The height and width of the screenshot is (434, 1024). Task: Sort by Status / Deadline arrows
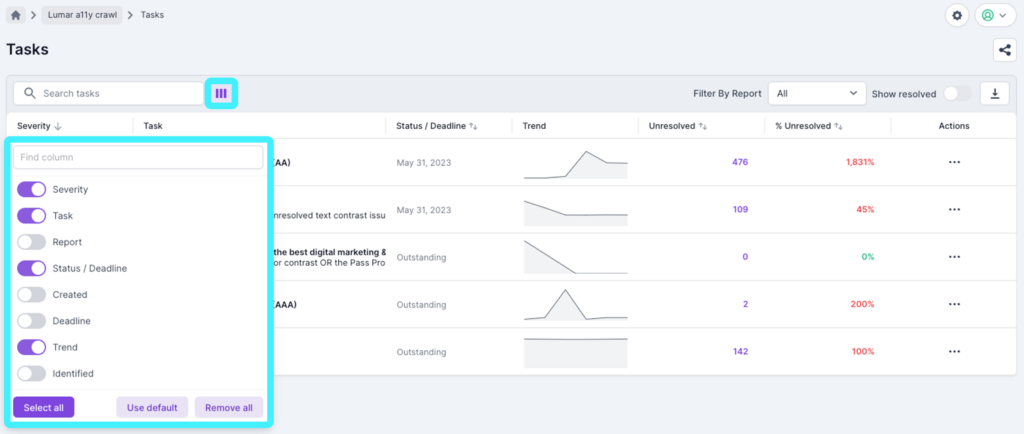pos(473,126)
